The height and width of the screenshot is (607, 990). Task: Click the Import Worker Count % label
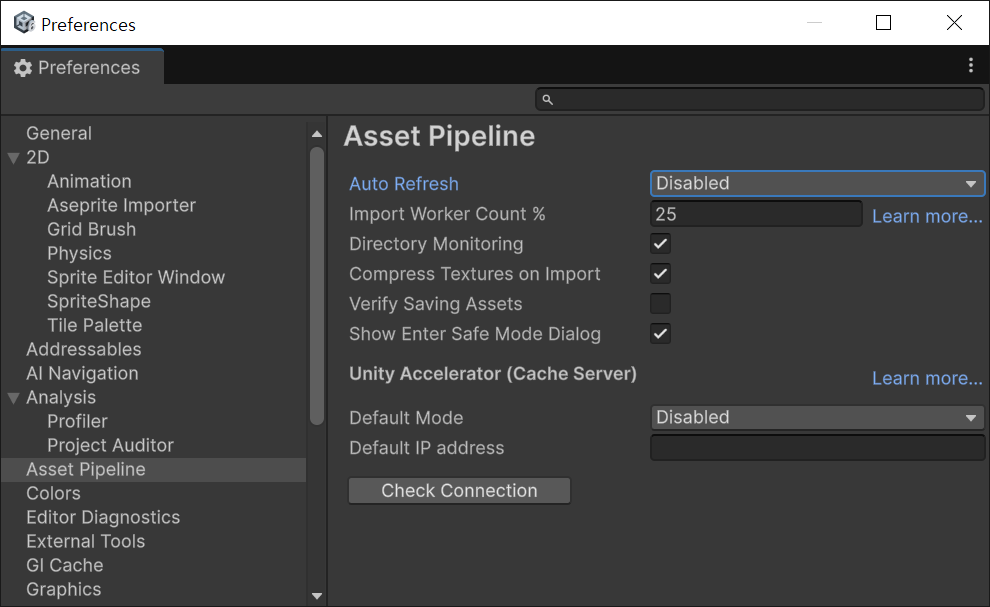point(447,214)
